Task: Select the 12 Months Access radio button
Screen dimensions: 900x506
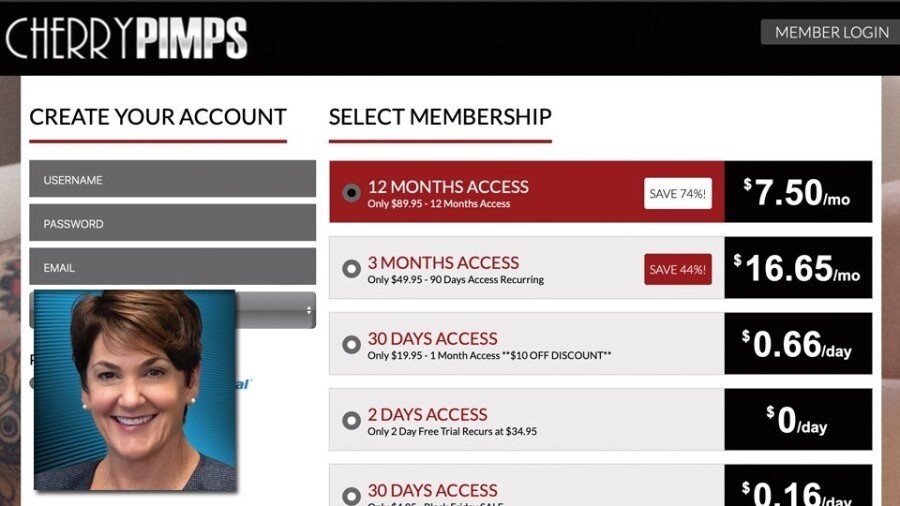Action: [351, 193]
